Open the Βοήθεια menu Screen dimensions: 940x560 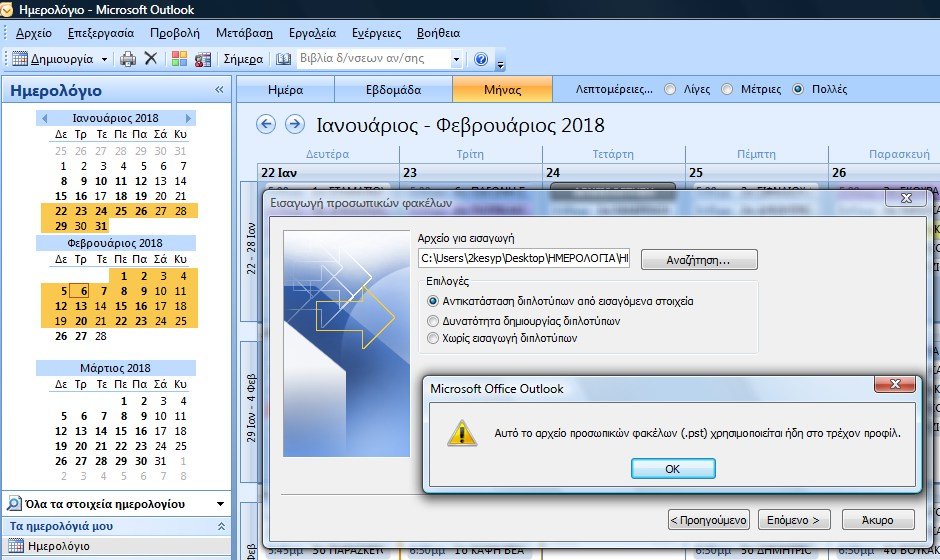pyautogui.click(x=438, y=33)
